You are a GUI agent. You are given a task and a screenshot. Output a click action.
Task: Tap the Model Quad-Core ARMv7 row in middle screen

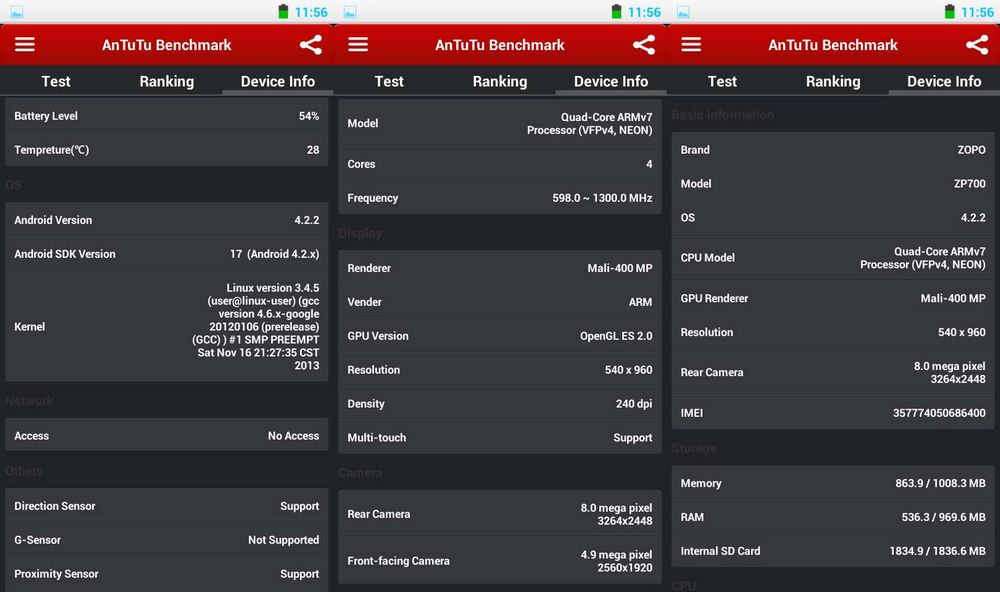click(x=500, y=123)
